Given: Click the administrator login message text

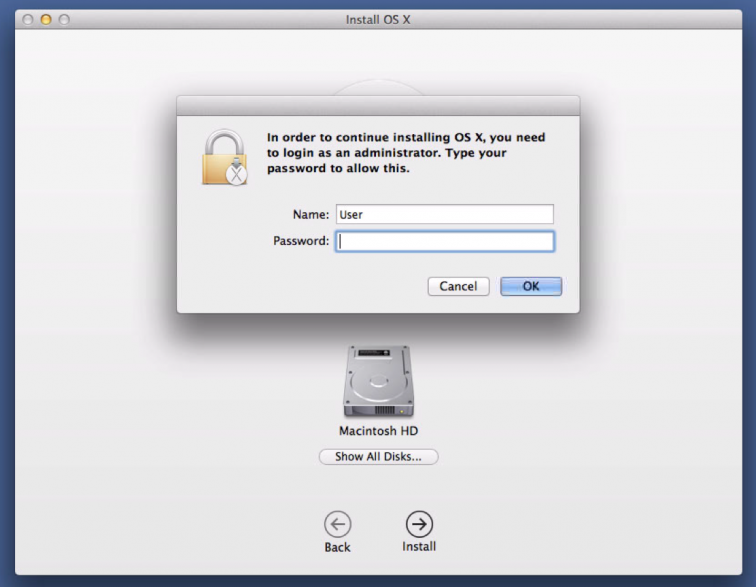Looking at the screenshot, I should (406, 152).
